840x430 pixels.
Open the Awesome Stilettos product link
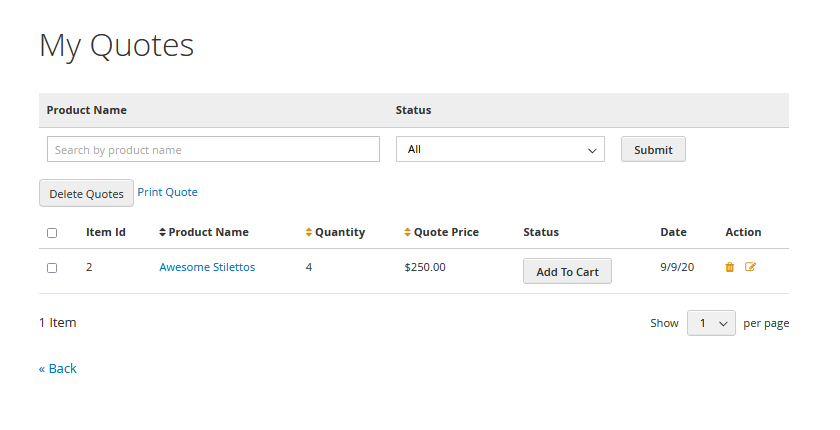click(x=207, y=267)
